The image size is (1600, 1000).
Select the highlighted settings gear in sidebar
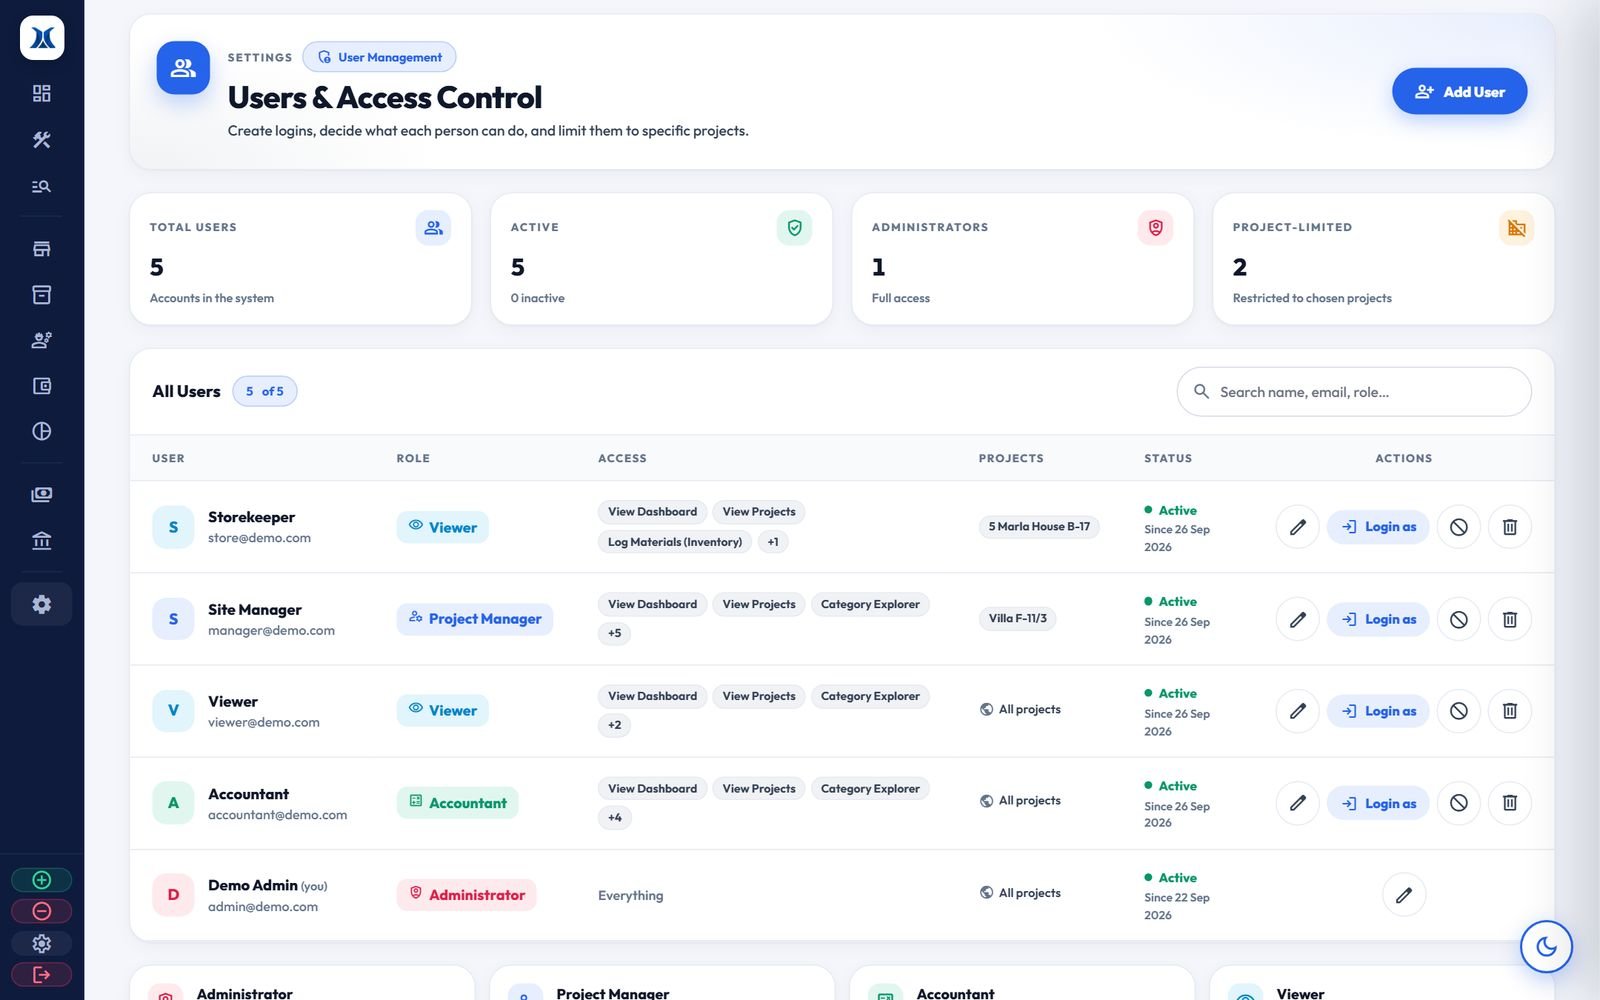pos(41,604)
